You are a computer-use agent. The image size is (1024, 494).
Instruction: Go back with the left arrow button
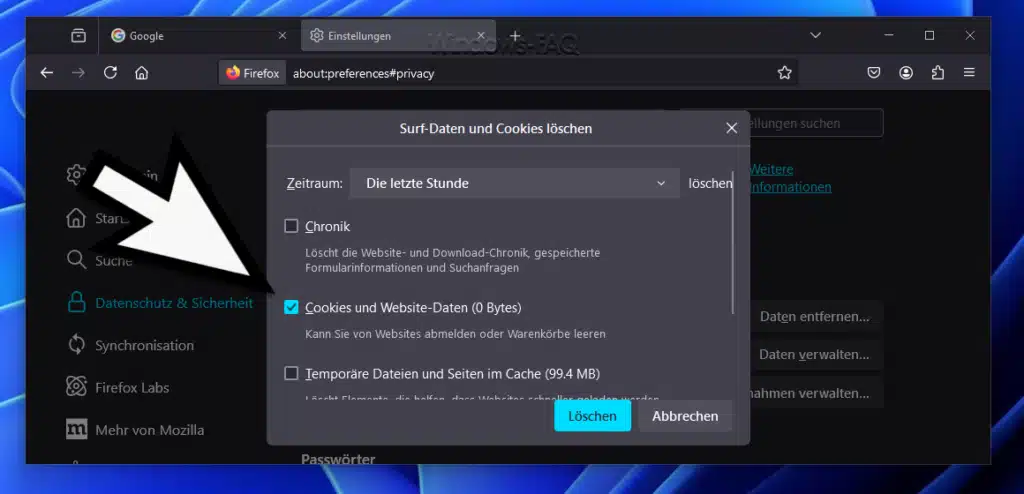pyautogui.click(x=46, y=73)
